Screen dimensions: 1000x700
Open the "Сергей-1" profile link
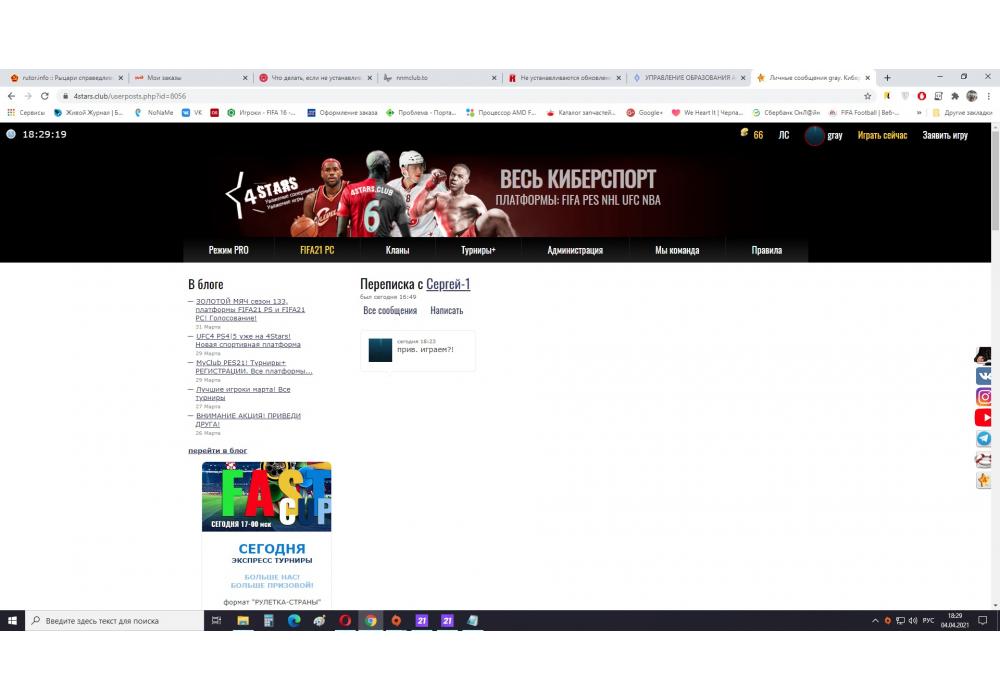coord(448,284)
